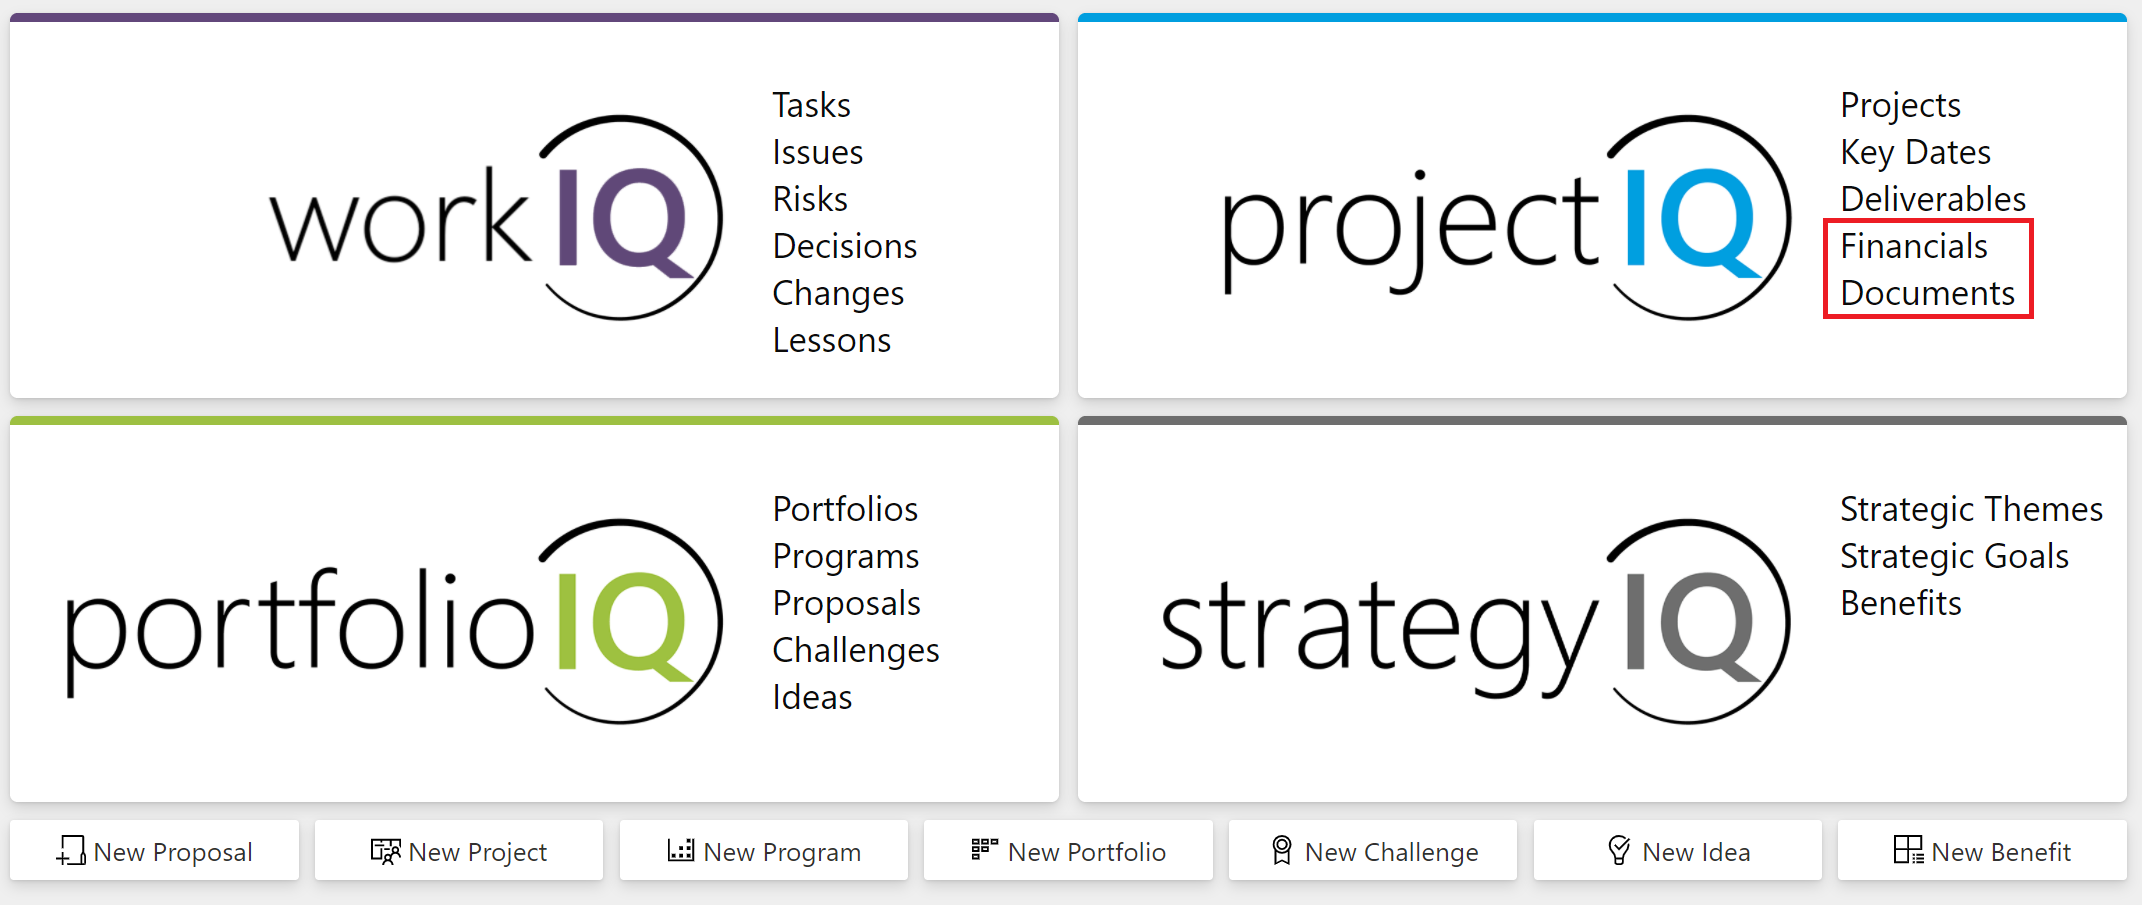Click the New Benefit table icon
This screenshot has height=905, width=2142.
[1907, 850]
